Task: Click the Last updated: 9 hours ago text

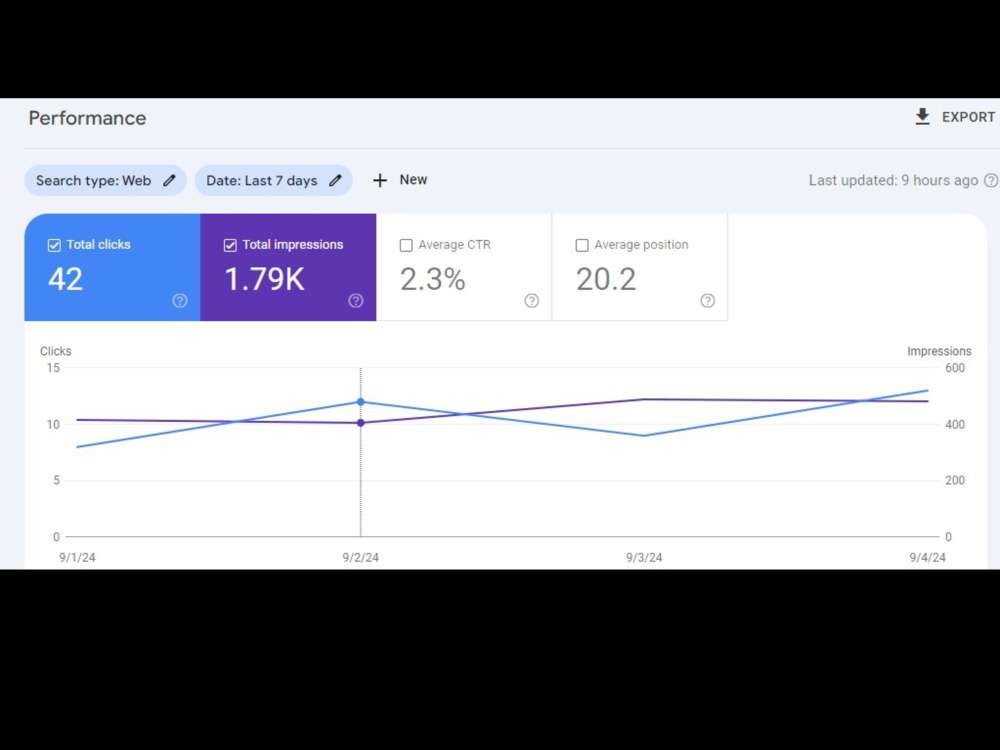Action: point(893,180)
